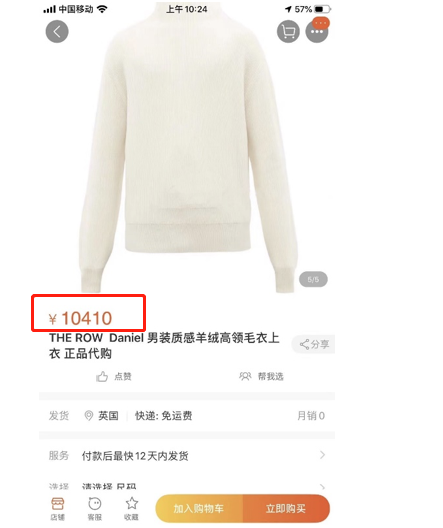Image resolution: width=443 pixels, height=528 pixels.
Task: Click the 加入购物车 button
Action: point(199,508)
